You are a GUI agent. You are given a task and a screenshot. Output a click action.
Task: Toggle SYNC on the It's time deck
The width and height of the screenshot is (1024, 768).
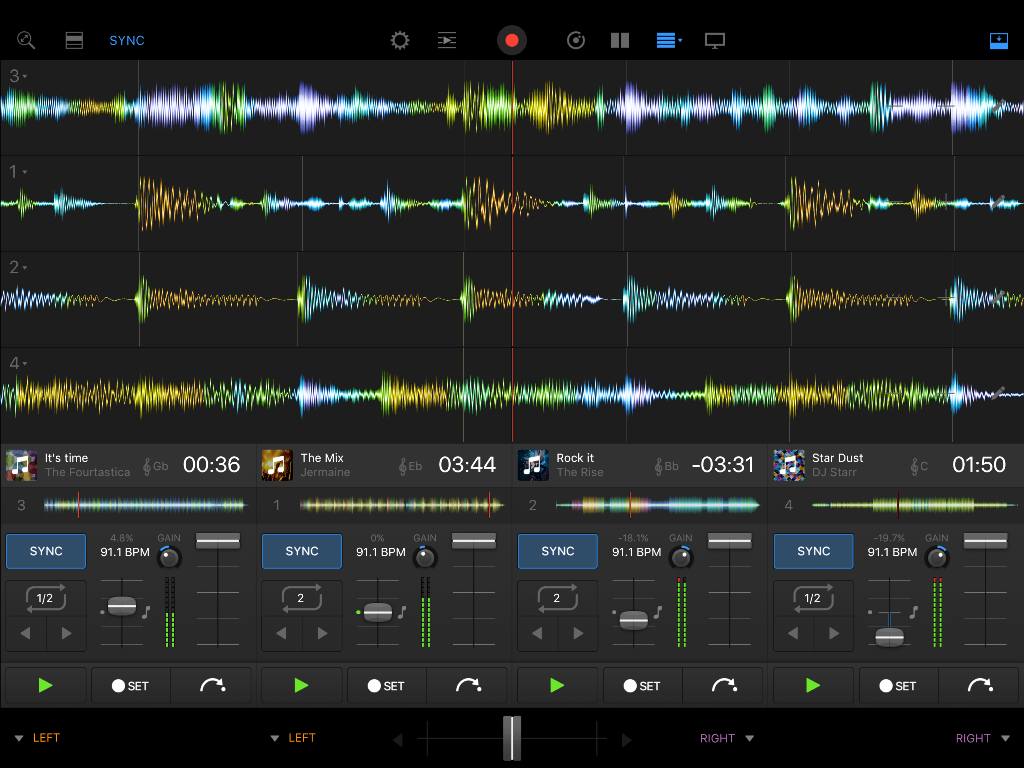pyautogui.click(x=46, y=551)
